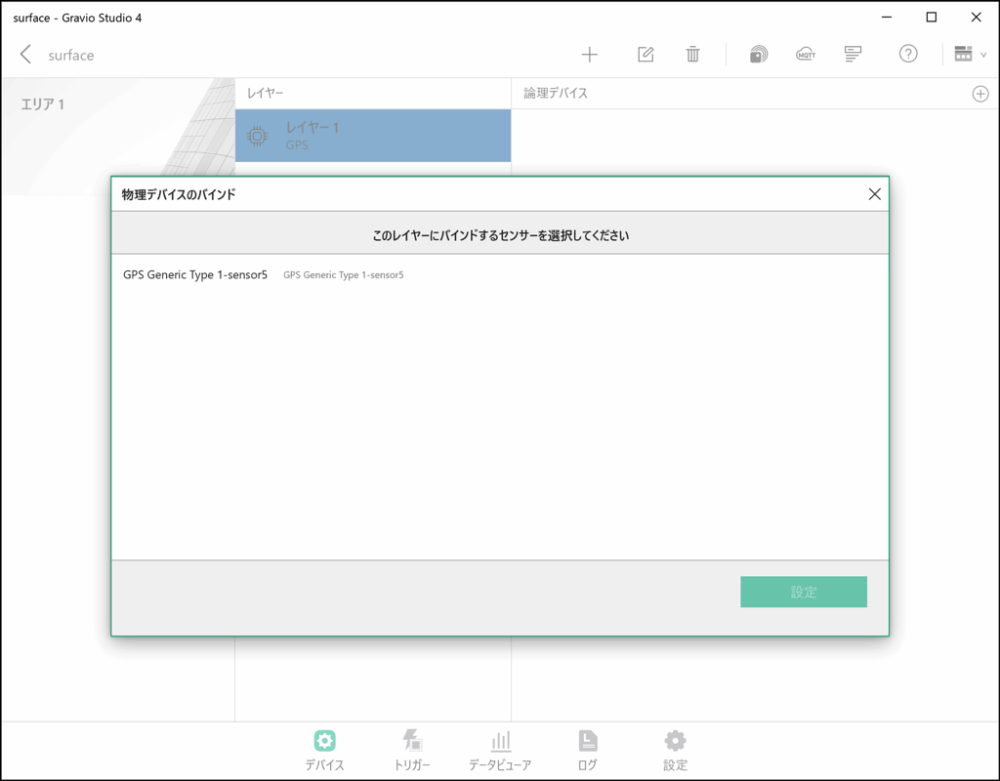This screenshot has height=781, width=1000.
Task: Open the データビューア tab
Action: 500,747
